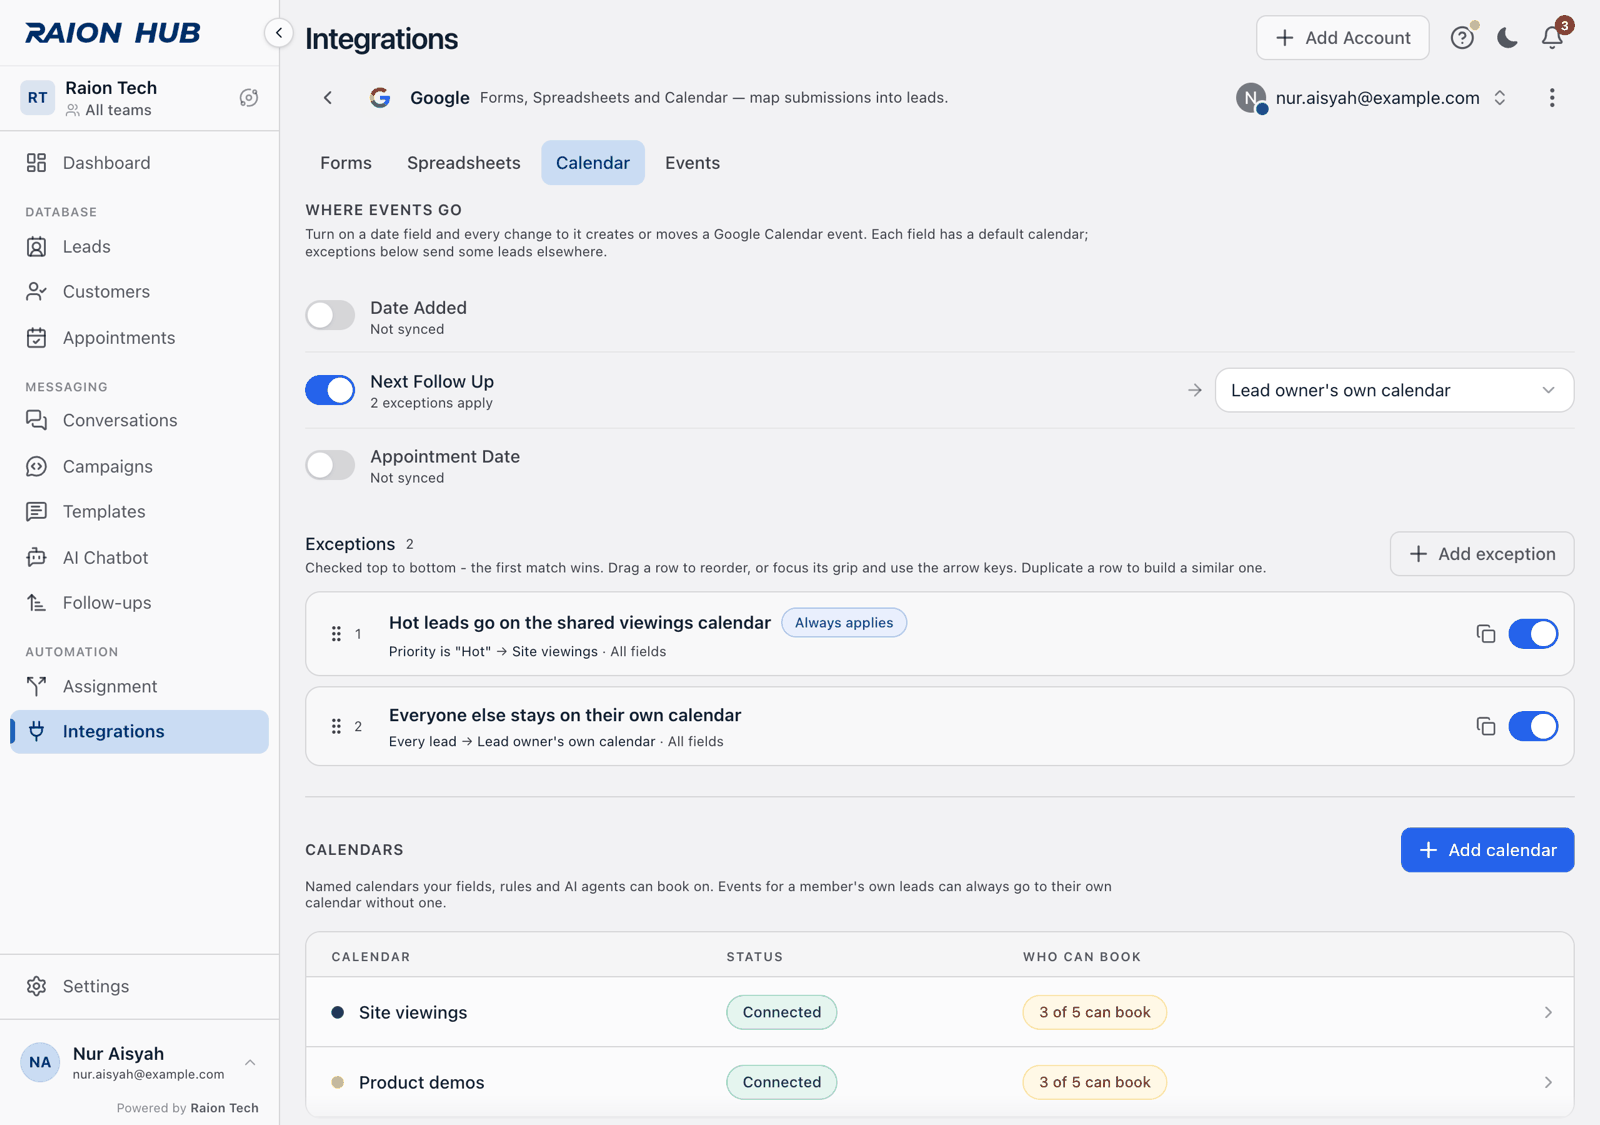Image resolution: width=1600 pixels, height=1125 pixels.
Task: Duplicate the Everyone else exception row
Action: 1486,726
